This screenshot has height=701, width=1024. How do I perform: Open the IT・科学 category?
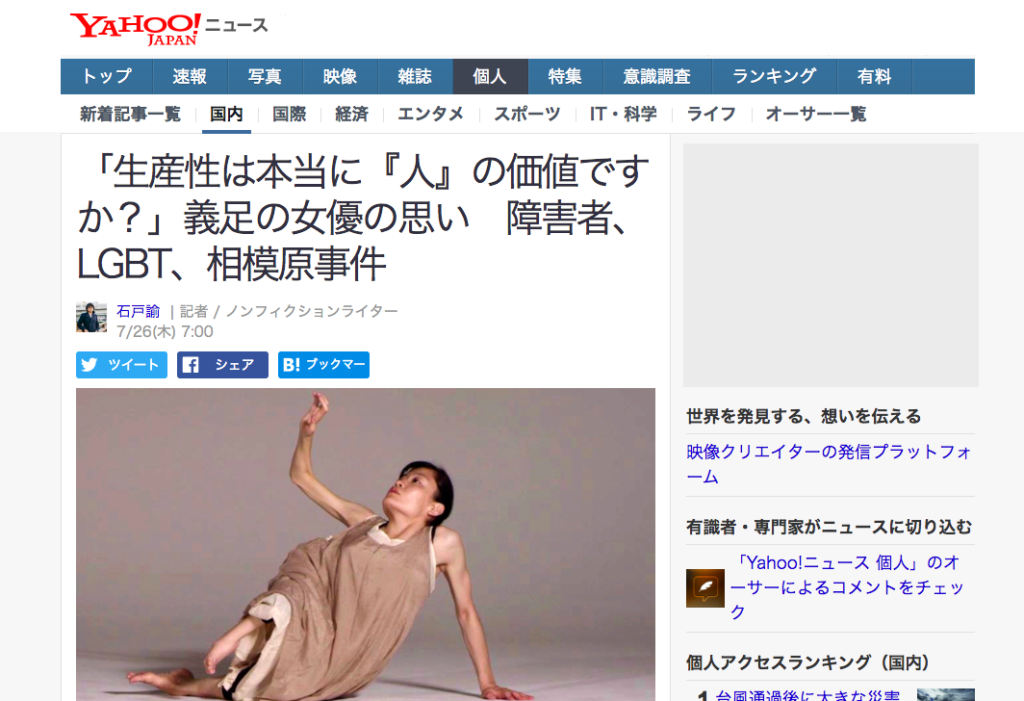click(x=623, y=114)
